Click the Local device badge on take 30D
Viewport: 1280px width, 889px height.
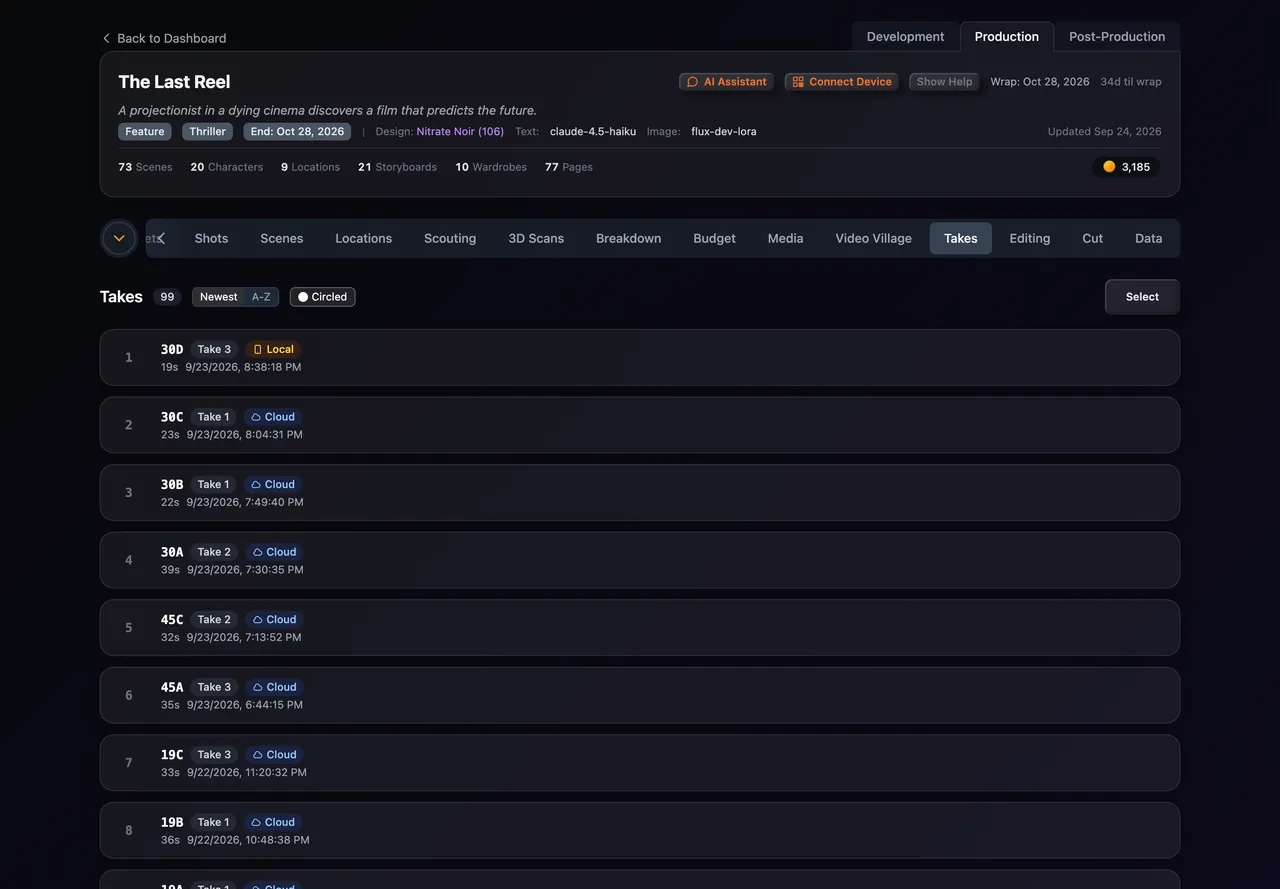click(x=273, y=349)
